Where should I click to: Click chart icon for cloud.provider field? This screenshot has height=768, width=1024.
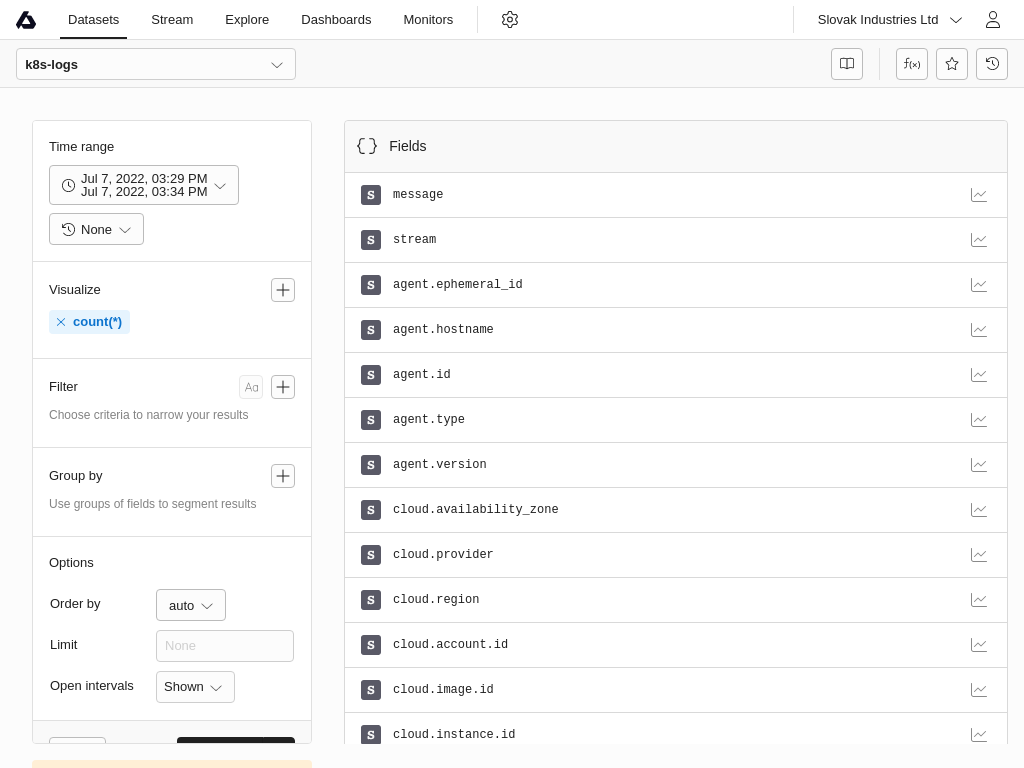coord(979,555)
